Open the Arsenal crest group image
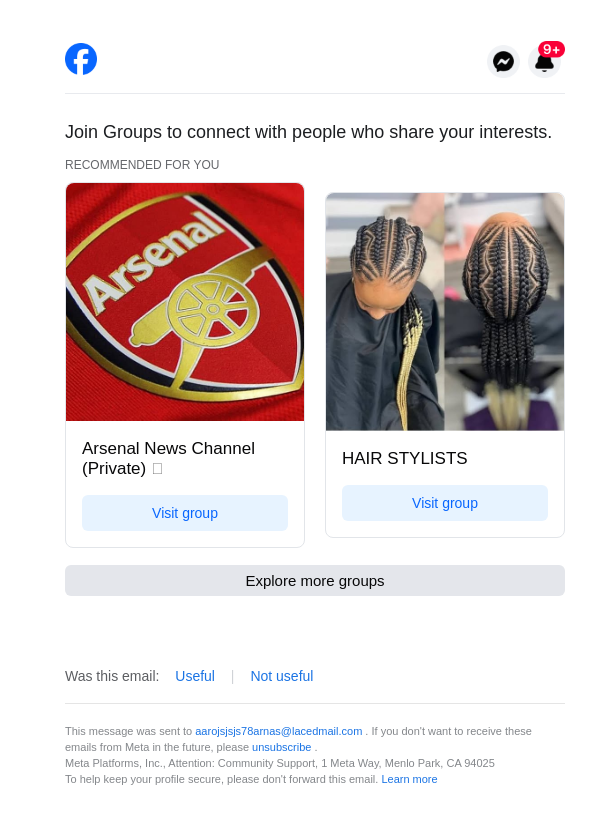The width and height of the screenshot is (600, 825). 185,302
